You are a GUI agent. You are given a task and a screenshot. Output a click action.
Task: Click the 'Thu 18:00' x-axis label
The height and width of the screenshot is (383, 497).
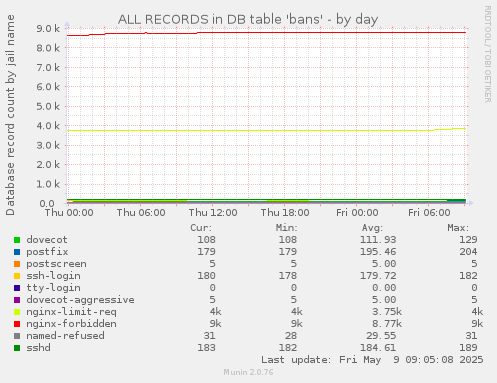click(285, 213)
